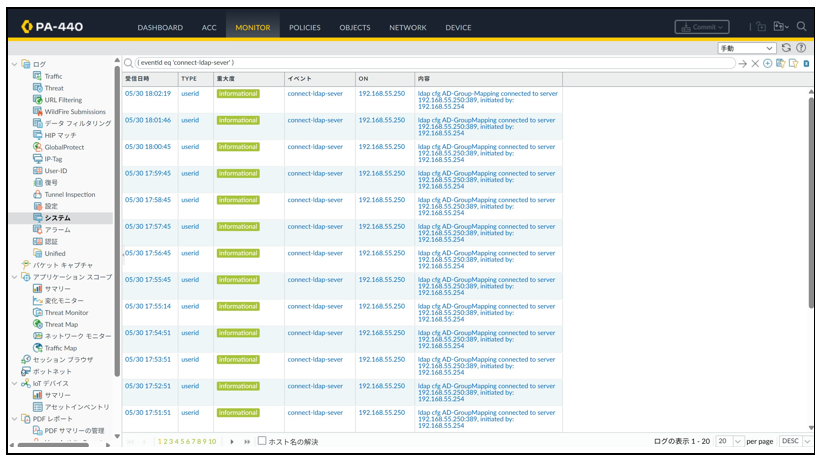The width and height of the screenshot is (817, 460).
Task: Open the IP-Tag log
Action: (x=53, y=159)
